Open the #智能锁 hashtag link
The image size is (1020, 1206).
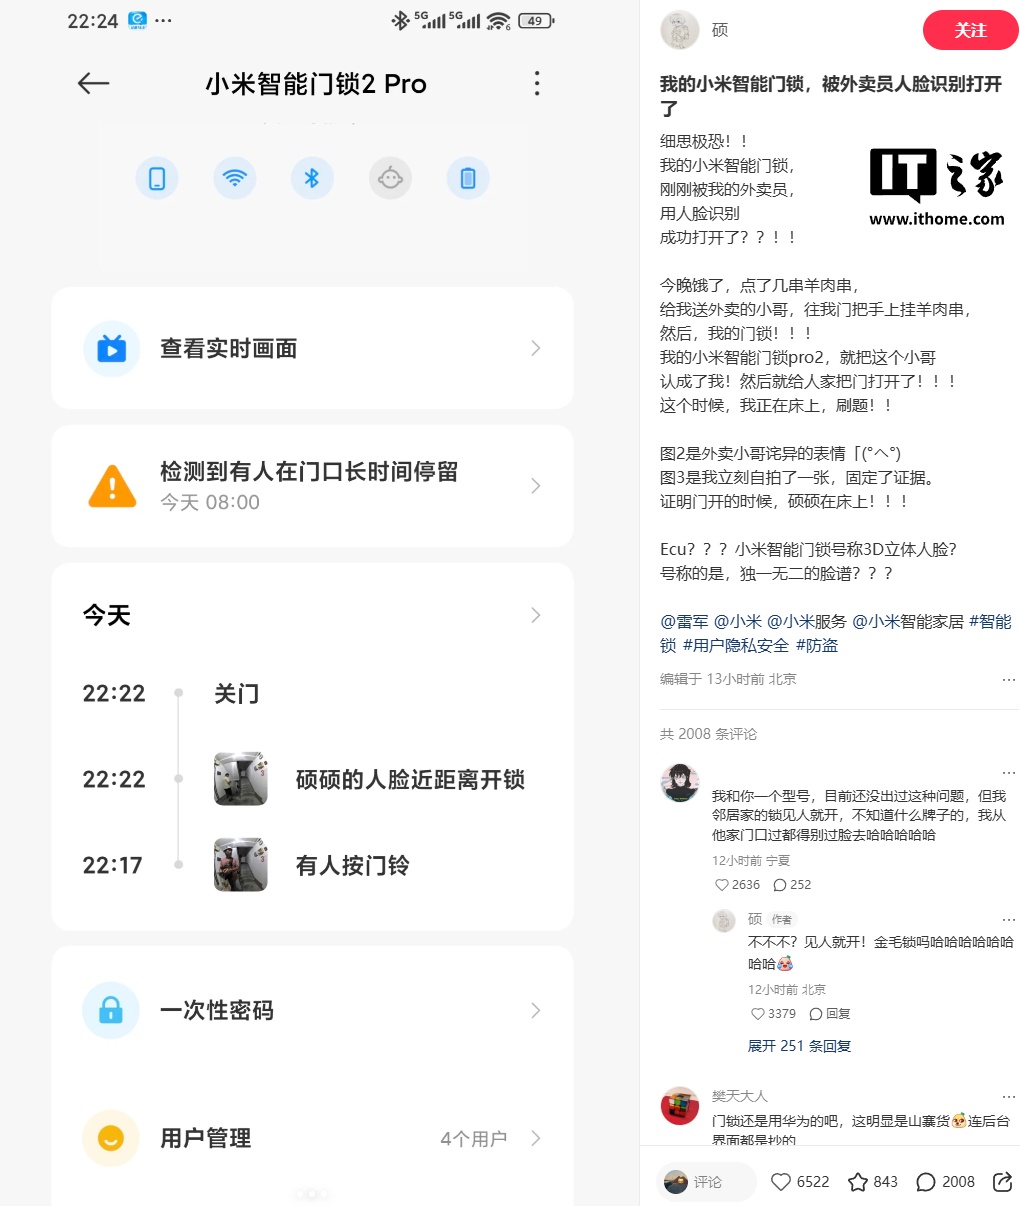point(988,621)
